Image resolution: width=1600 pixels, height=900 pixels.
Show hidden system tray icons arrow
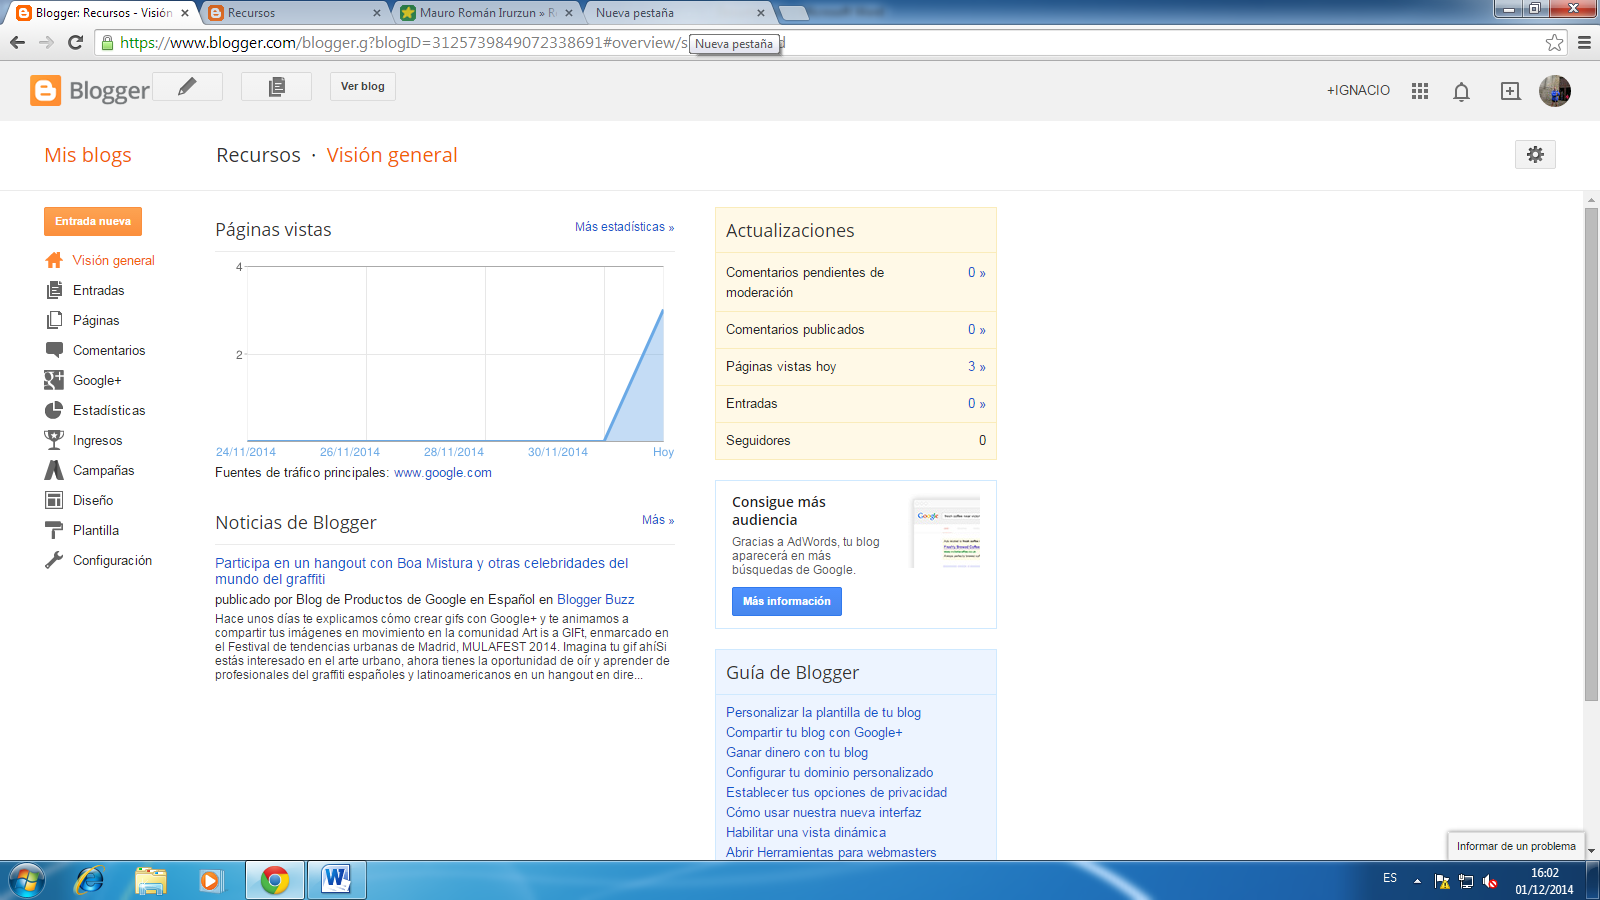pos(1417,881)
